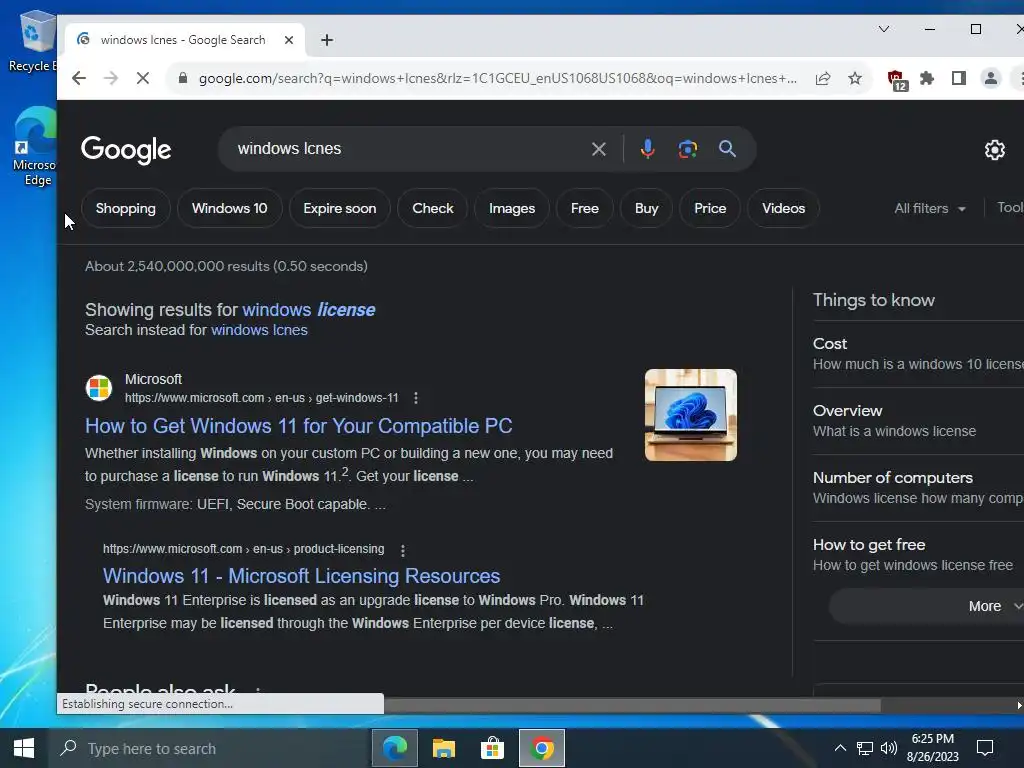Share this page from address bar
The image size is (1024, 768).
[x=823, y=78]
